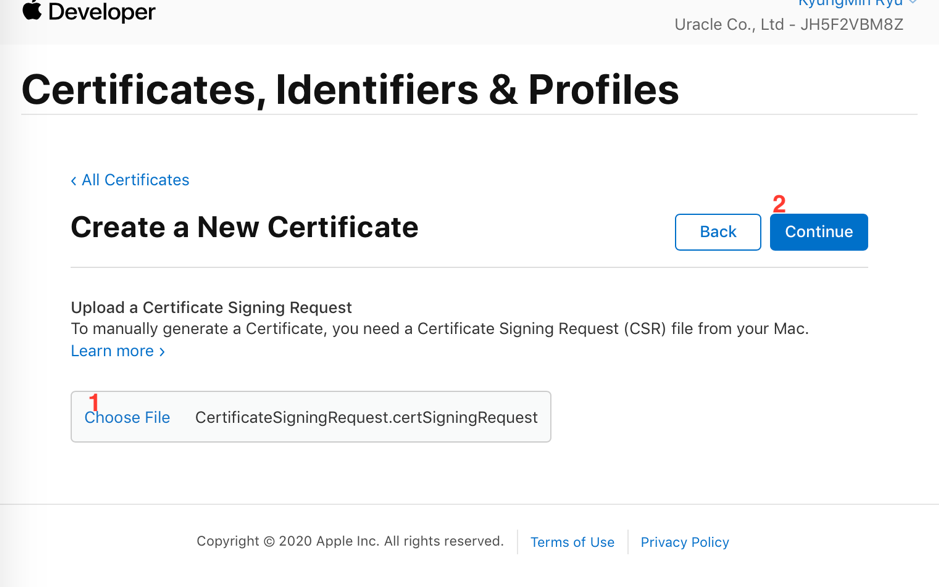939x587 pixels.
Task: Click the CertificateSigningRequest.certSigningRequest file name
Action: 366,417
